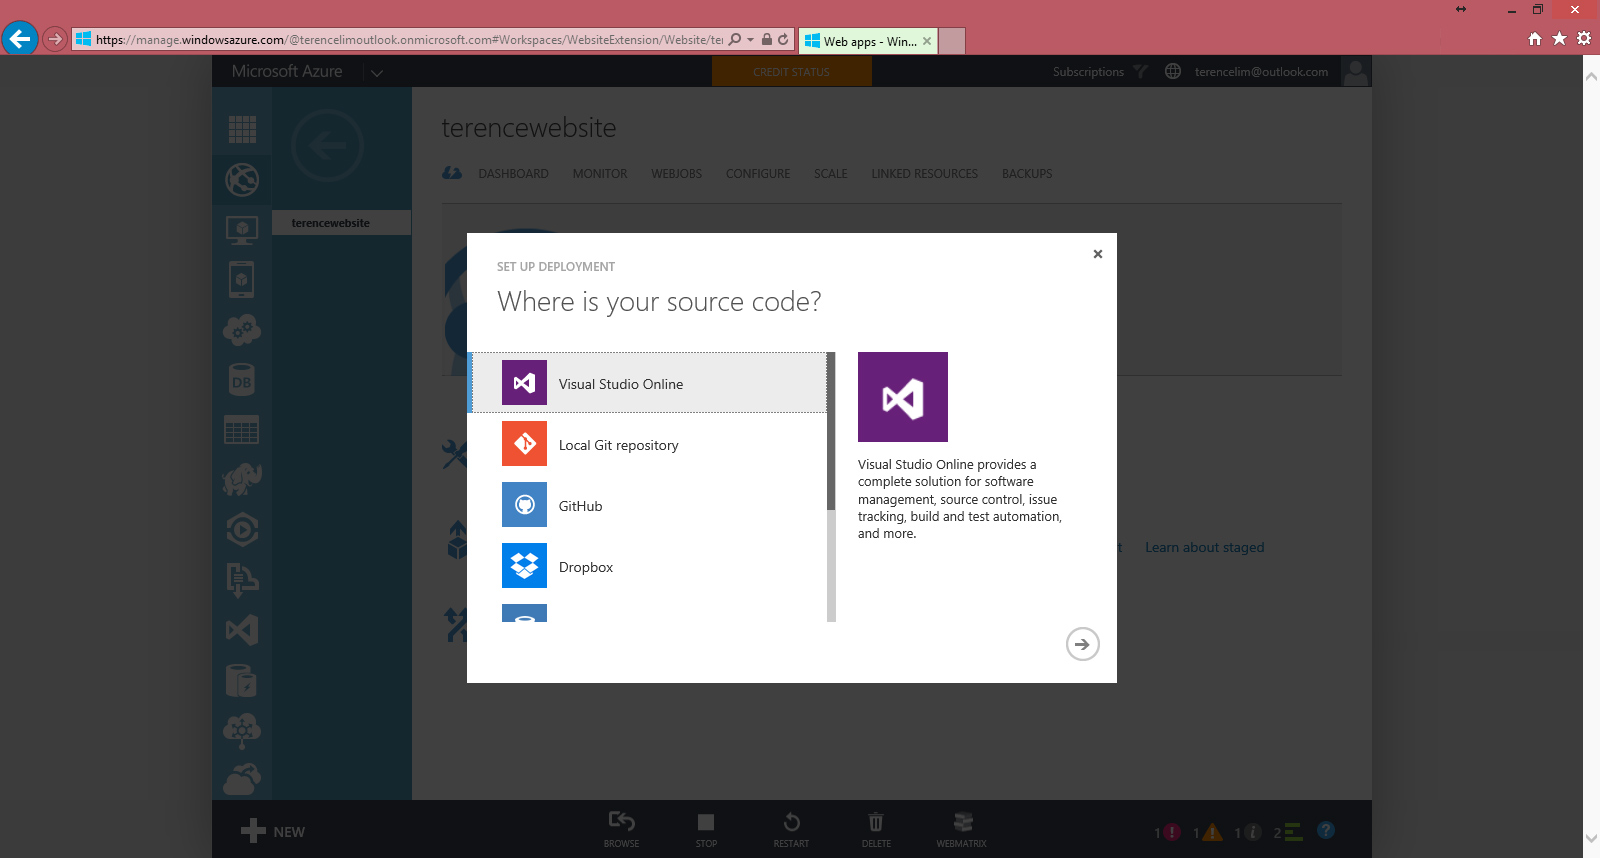1600x858 pixels.
Task: Click Delete in the command bar
Action: (876, 829)
